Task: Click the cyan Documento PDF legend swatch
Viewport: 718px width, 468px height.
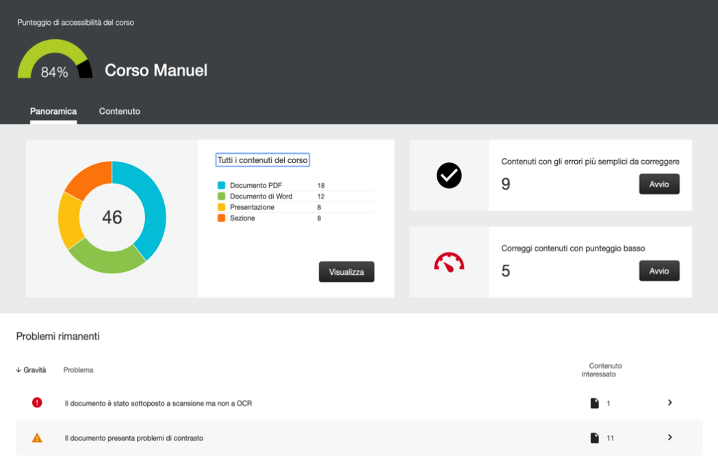Action: coord(221,186)
